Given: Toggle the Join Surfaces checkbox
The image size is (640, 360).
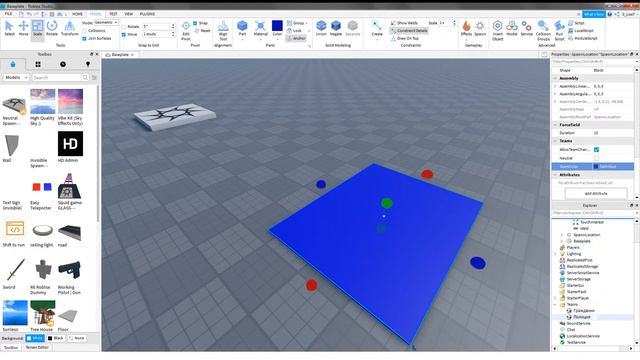Looking at the screenshot, I should pyautogui.click(x=84, y=38).
